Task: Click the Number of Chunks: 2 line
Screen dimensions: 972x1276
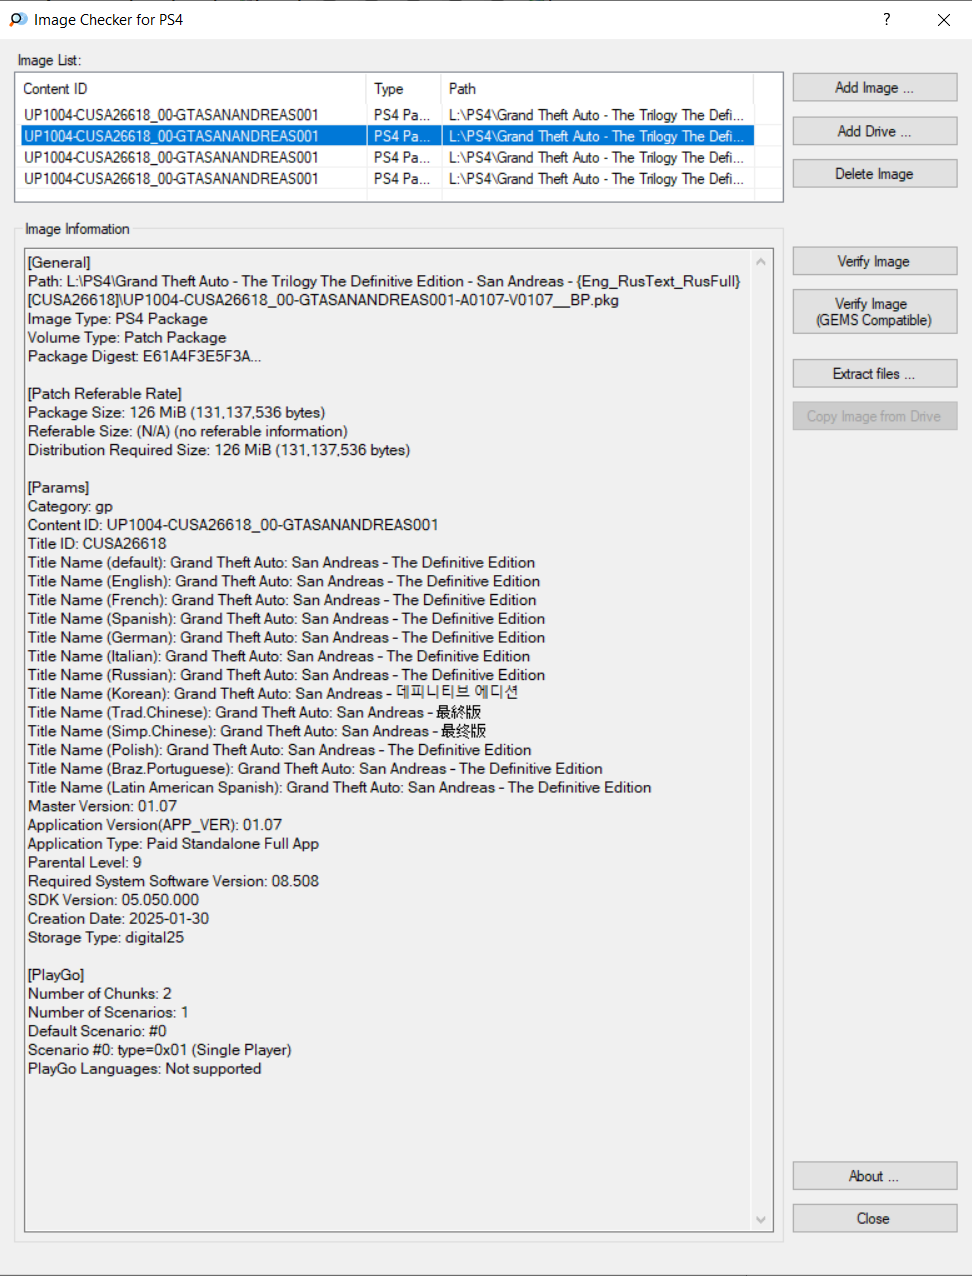Action: point(100,994)
